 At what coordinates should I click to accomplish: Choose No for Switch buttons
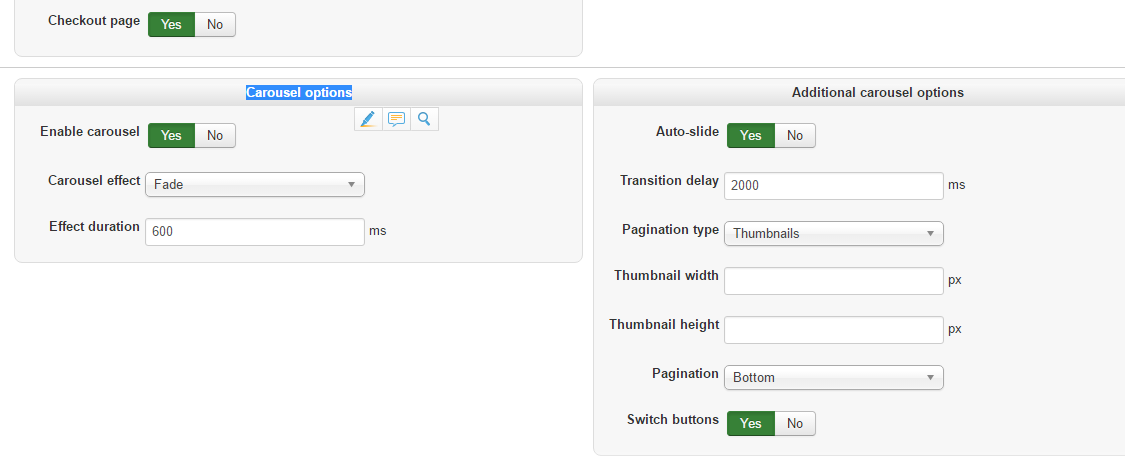click(795, 423)
